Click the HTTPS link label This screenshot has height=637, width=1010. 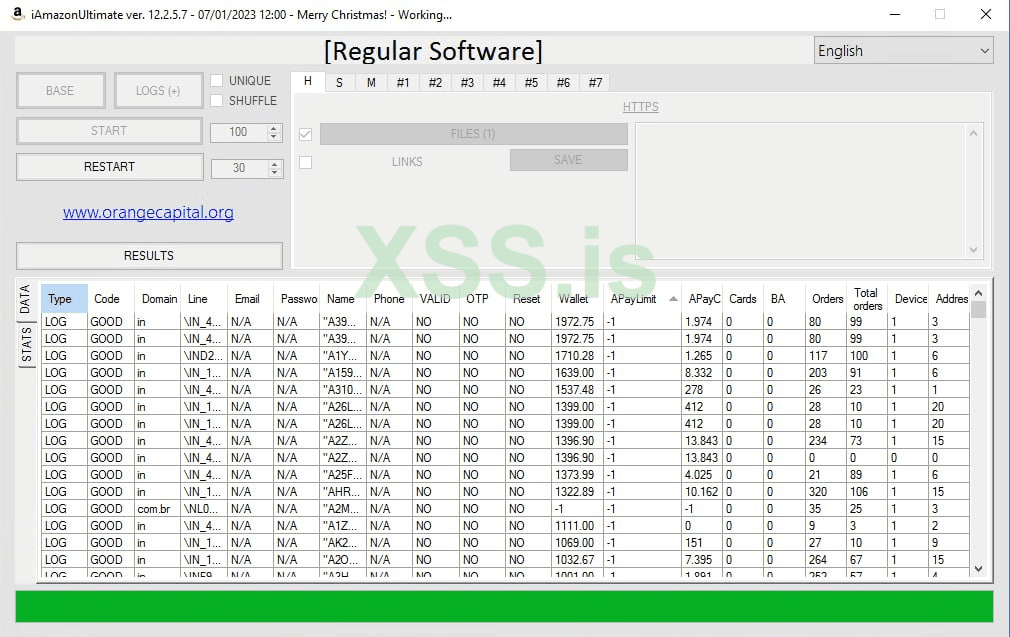[640, 107]
